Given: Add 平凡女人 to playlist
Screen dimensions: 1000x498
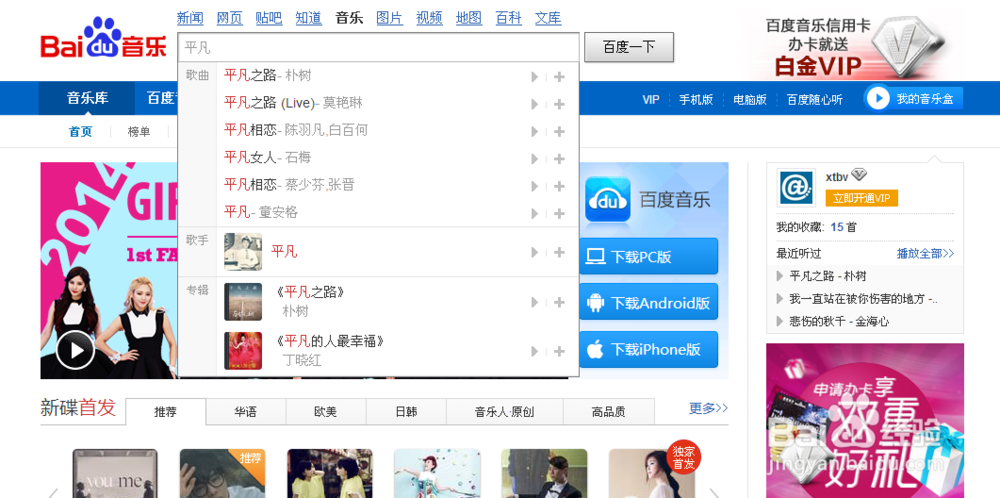Looking at the screenshot, I should pyautogui.click(x=559, y=158).
